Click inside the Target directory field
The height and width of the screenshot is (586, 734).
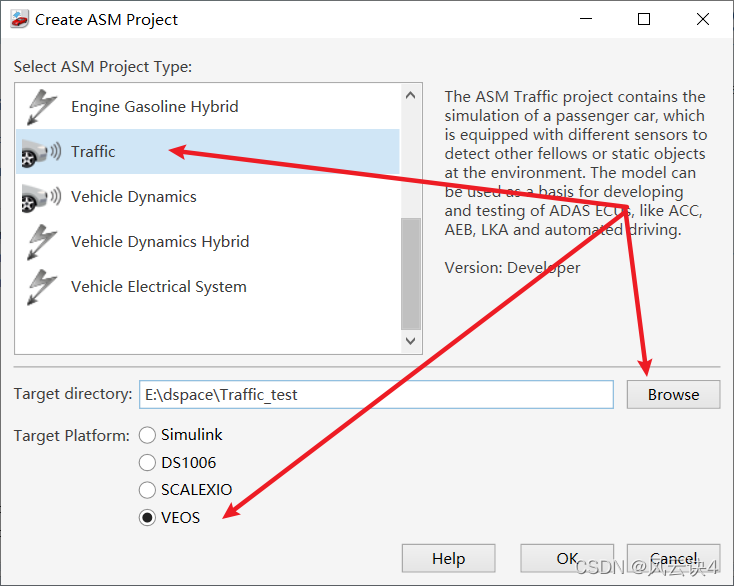[376, 395]
